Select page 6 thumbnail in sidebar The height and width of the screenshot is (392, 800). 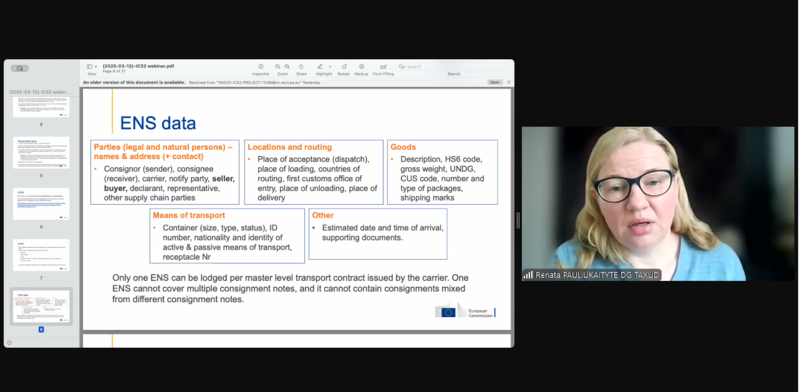(x=41, y=204)
